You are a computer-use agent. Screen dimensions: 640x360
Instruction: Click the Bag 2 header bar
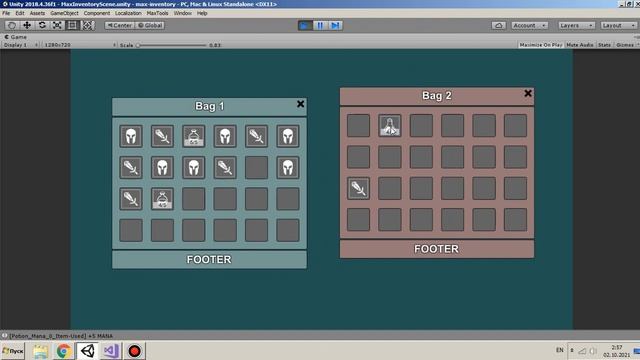pyautogui.click(x=437, y=96)
